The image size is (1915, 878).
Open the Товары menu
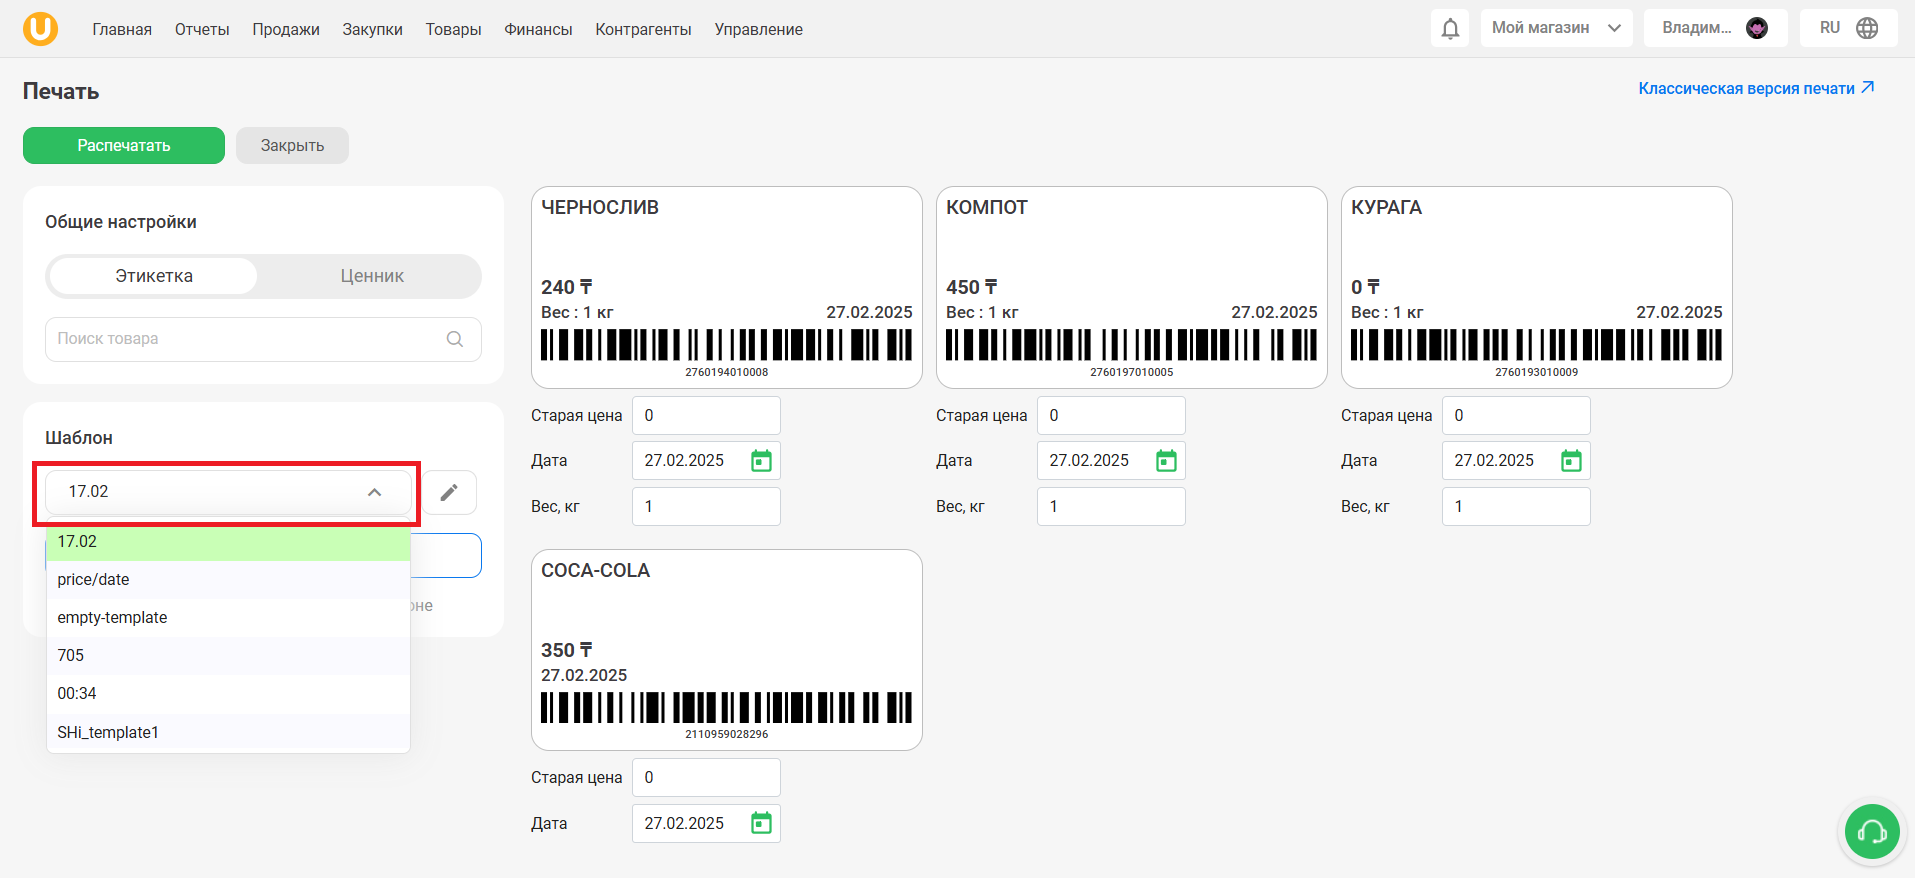point(453,29)
